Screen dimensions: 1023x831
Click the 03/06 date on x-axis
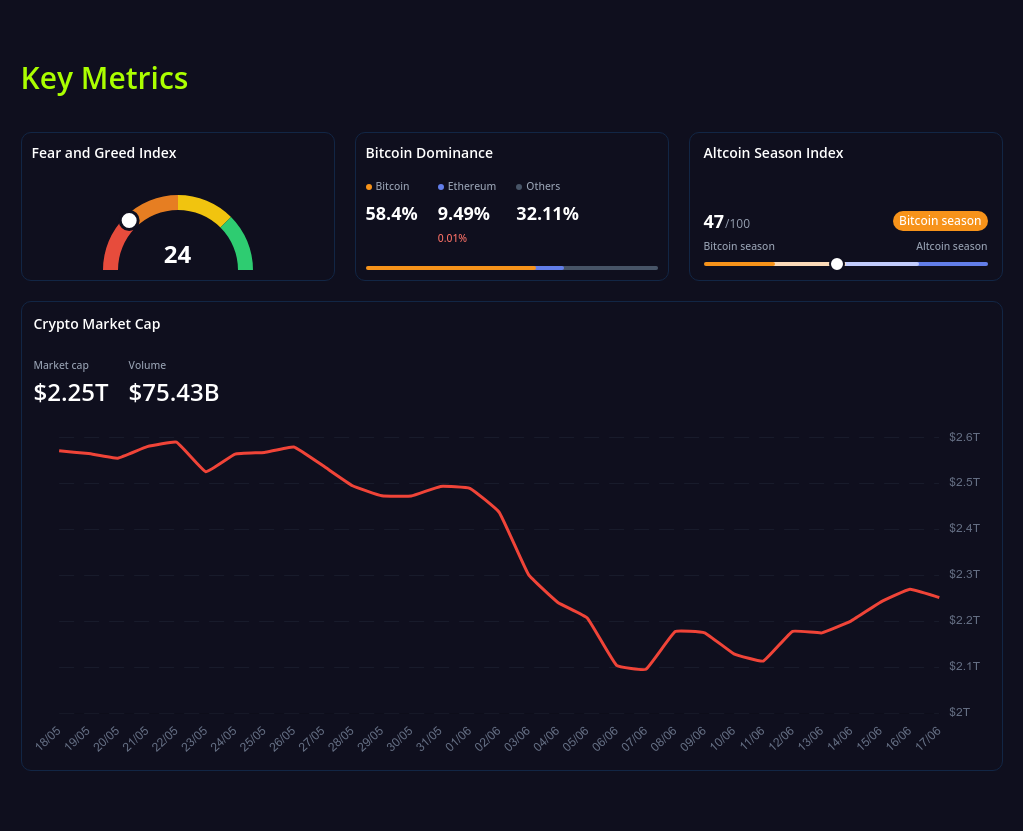(x=517, y=738)
